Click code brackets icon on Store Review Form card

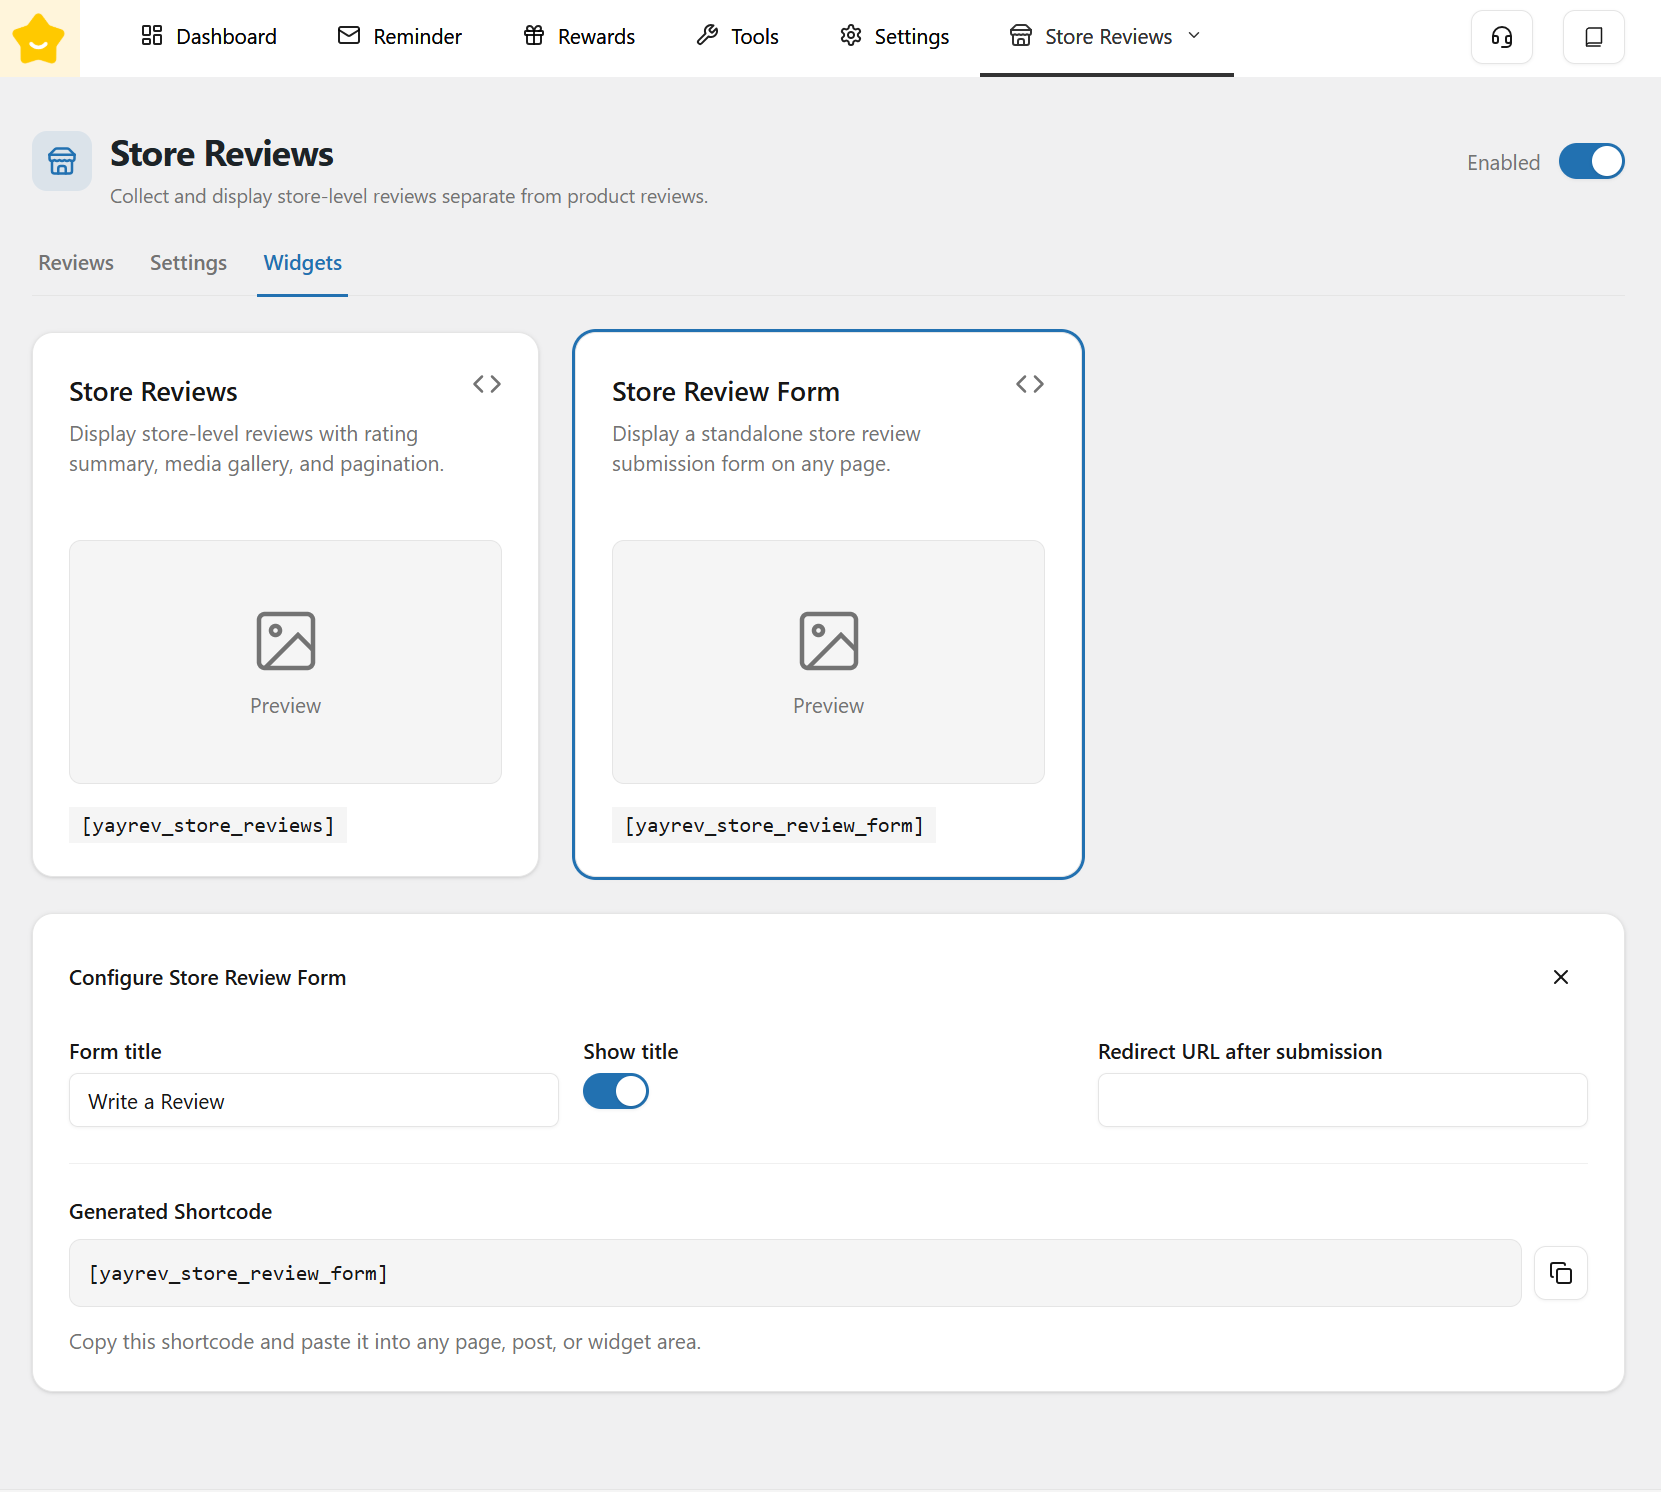[x=1029, y=384]
